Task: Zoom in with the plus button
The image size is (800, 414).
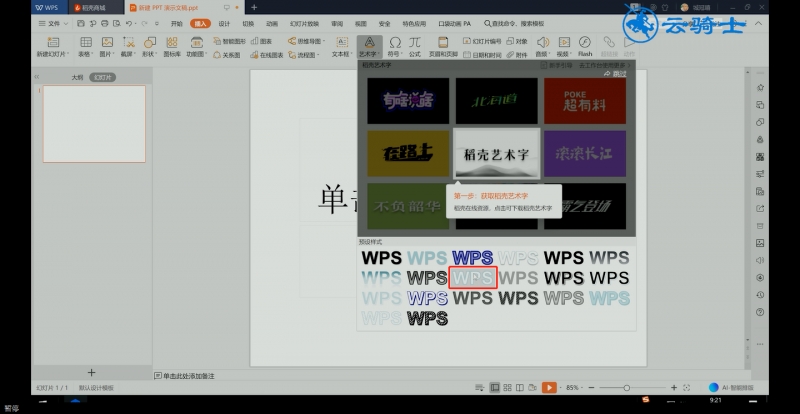Action: [x=674, y=388]
